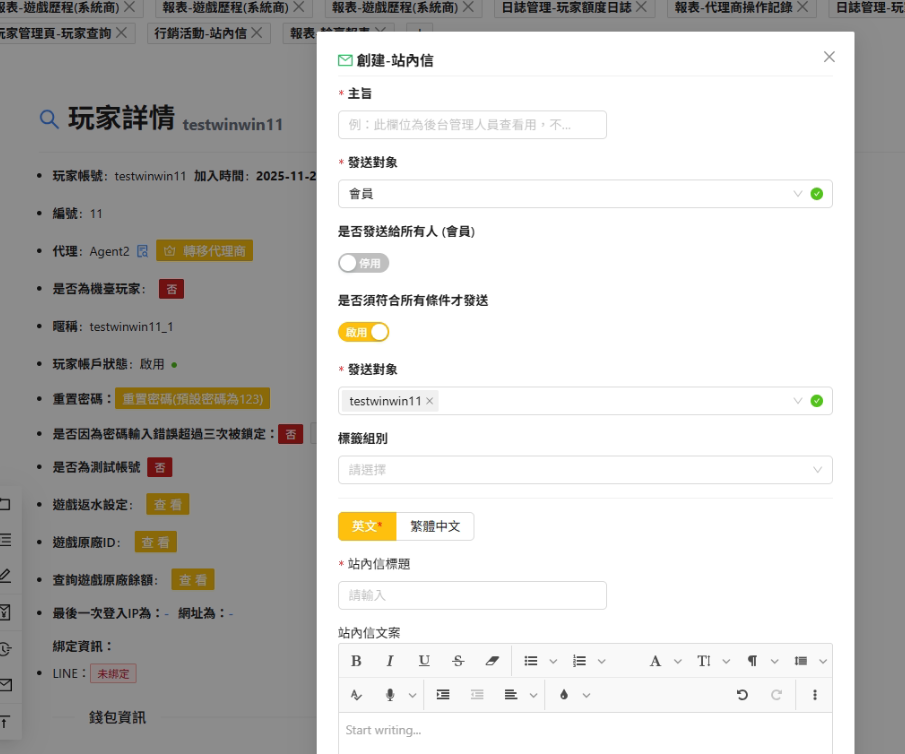Disable the match-all-conditions toggle

(363, 332)
